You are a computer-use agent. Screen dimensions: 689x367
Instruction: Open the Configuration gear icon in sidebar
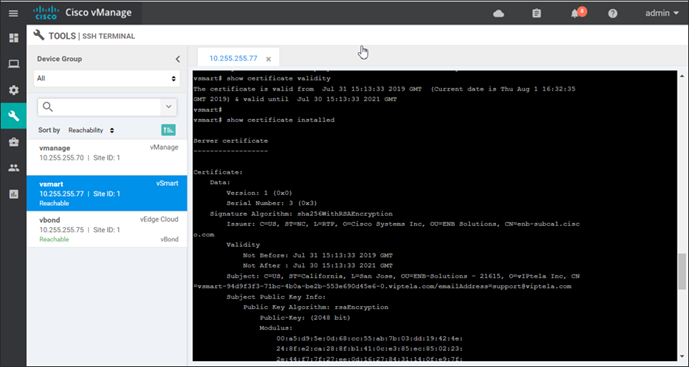(14, 90)
